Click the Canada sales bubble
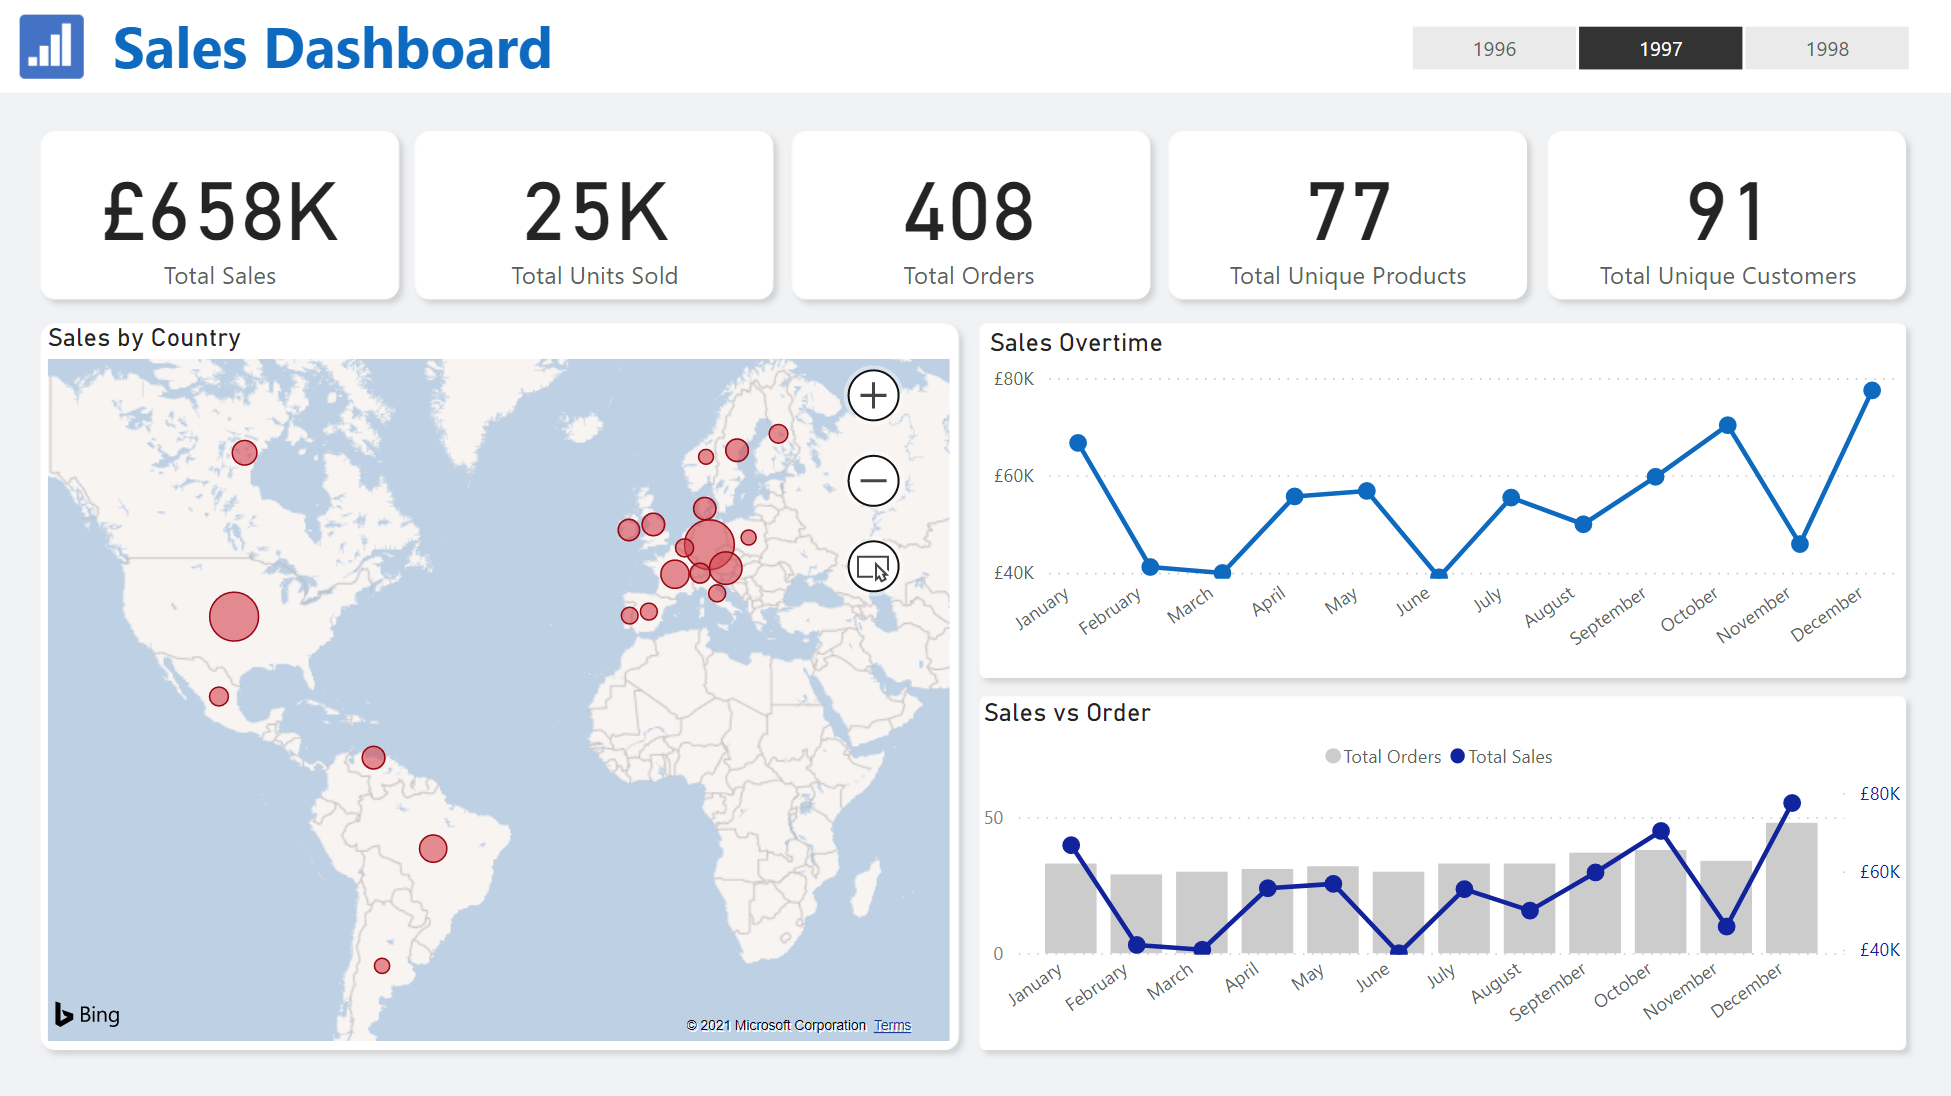 244,453
